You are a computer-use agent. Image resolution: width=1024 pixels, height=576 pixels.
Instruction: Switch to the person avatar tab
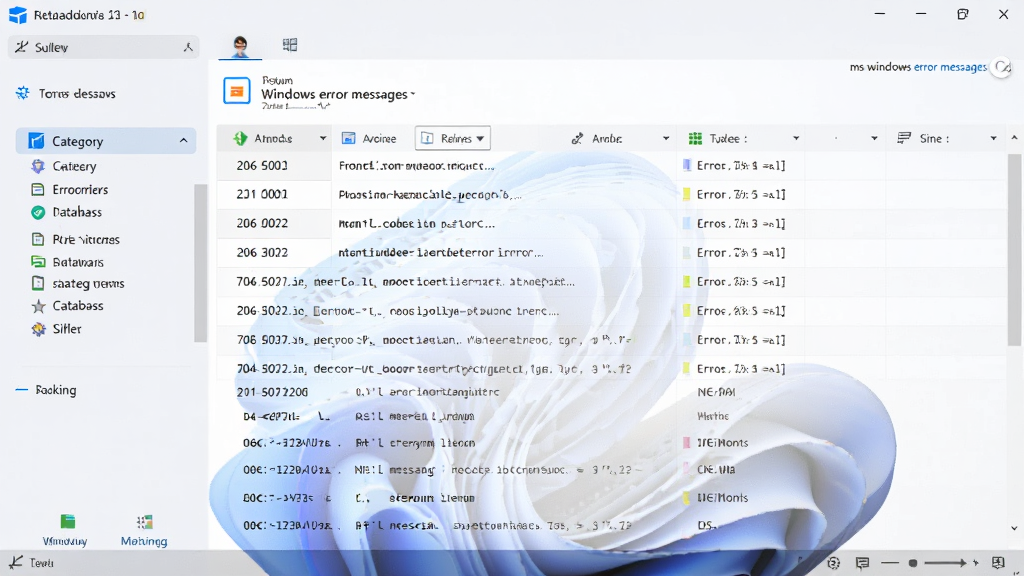tap(240, 46)
